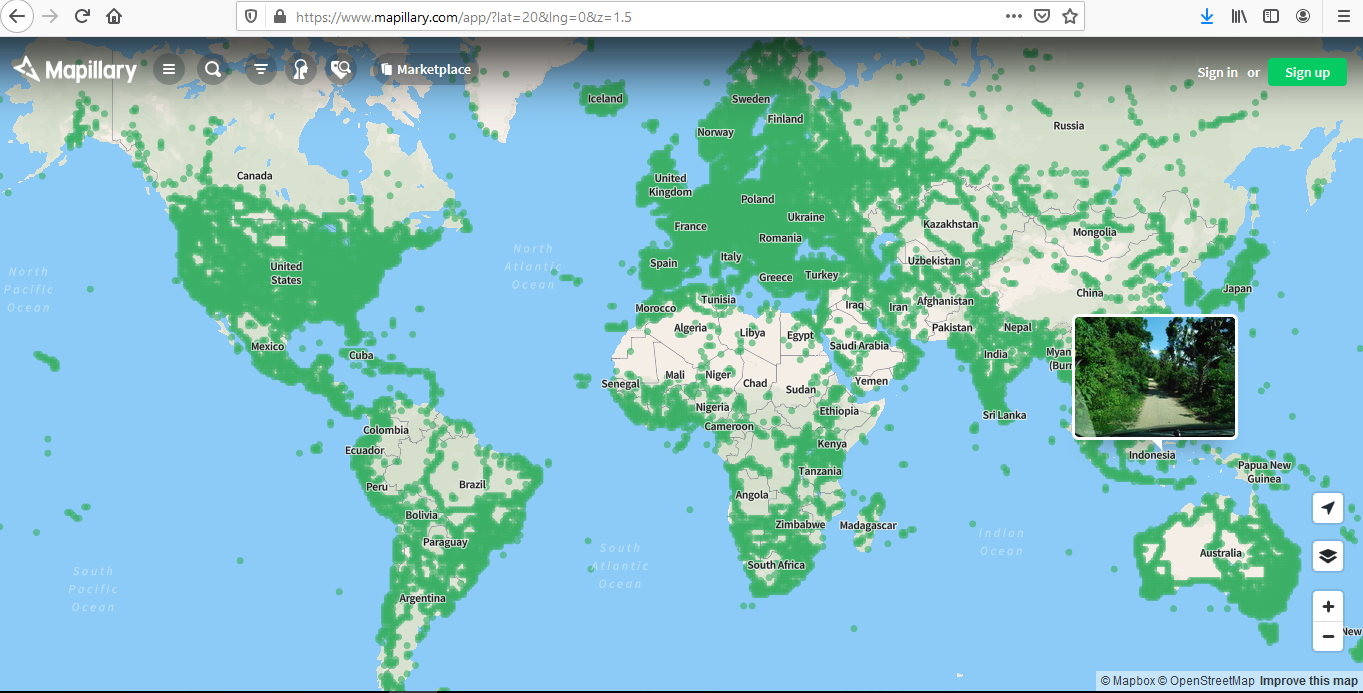Zoom in the map with plus
The image size is (1363, 693).
click(1327, 607)
